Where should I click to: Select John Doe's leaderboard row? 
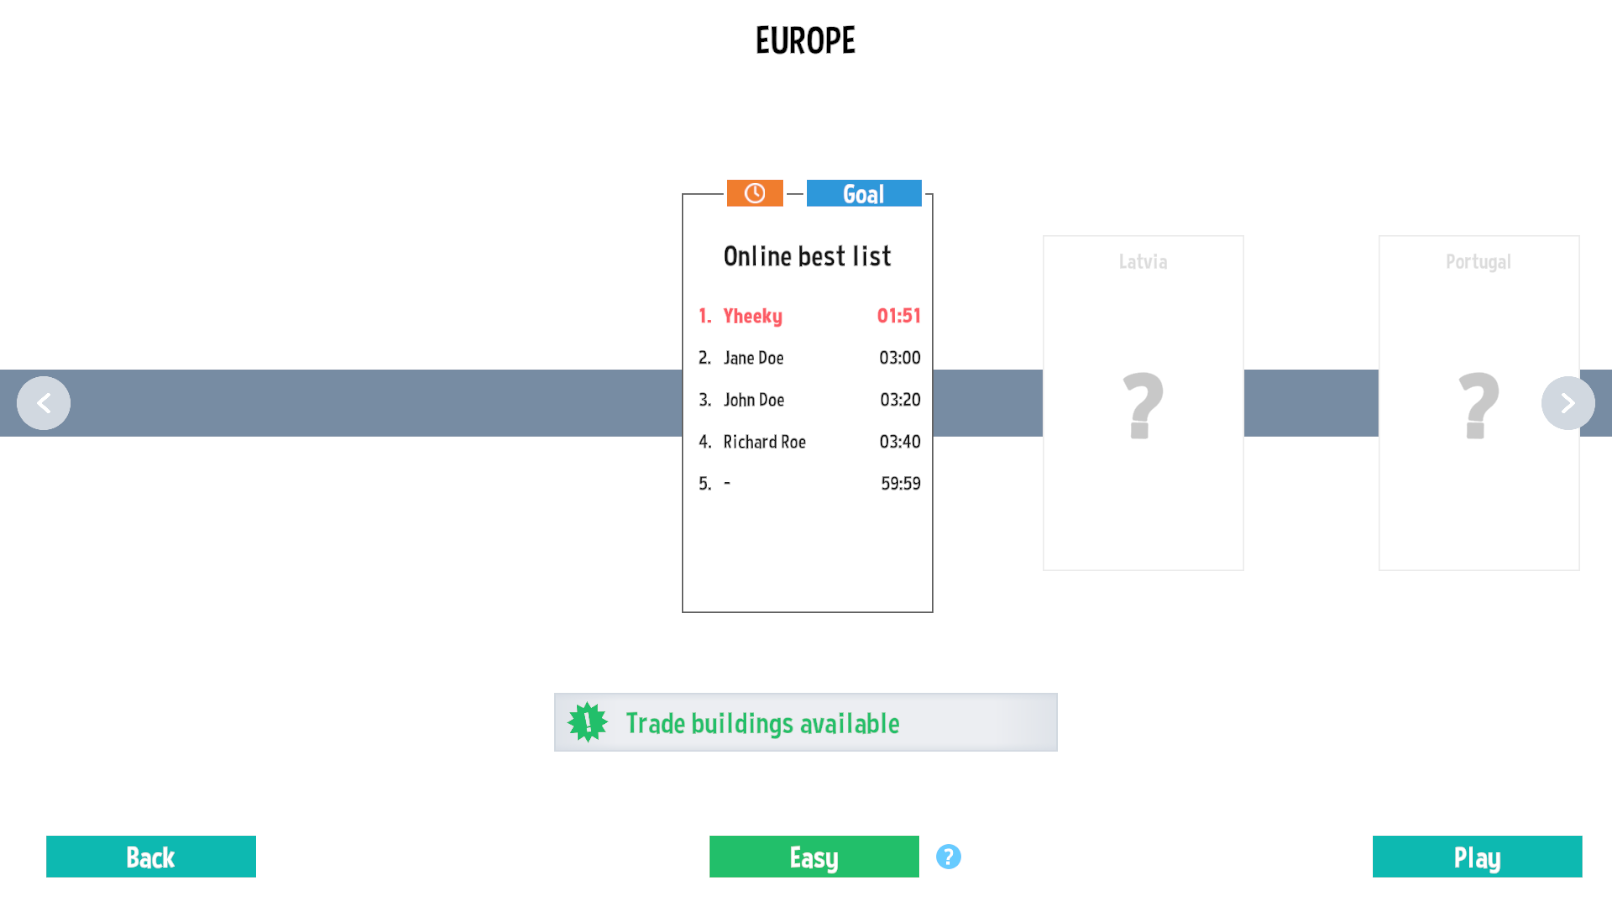click(808, 400)
